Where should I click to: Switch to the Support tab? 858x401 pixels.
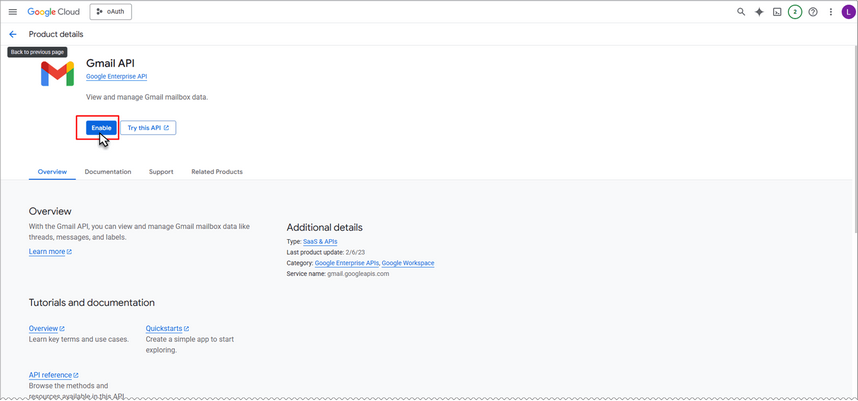pyautogui.click(x=161, y=171)
